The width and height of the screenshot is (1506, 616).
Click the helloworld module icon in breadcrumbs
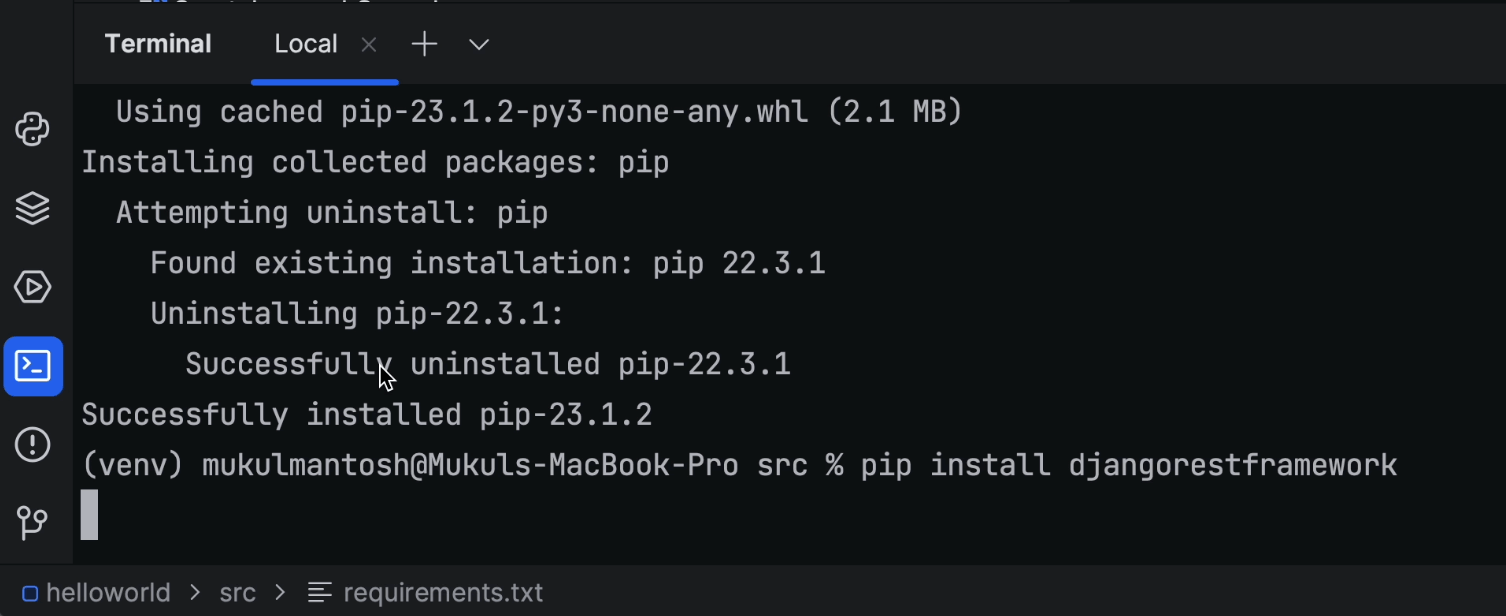tap(30, 593)
